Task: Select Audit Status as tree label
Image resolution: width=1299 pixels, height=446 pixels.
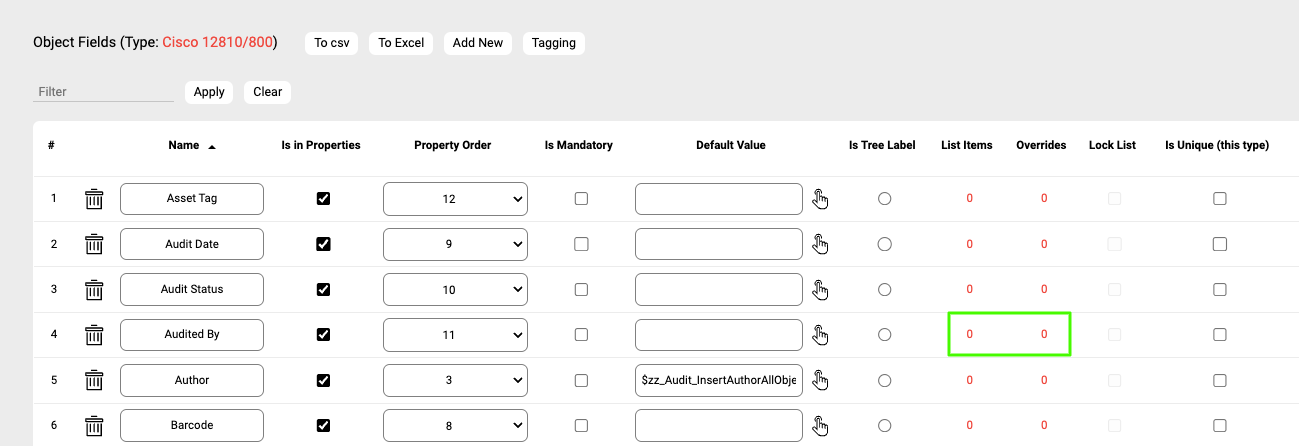Action: [884, 289]
